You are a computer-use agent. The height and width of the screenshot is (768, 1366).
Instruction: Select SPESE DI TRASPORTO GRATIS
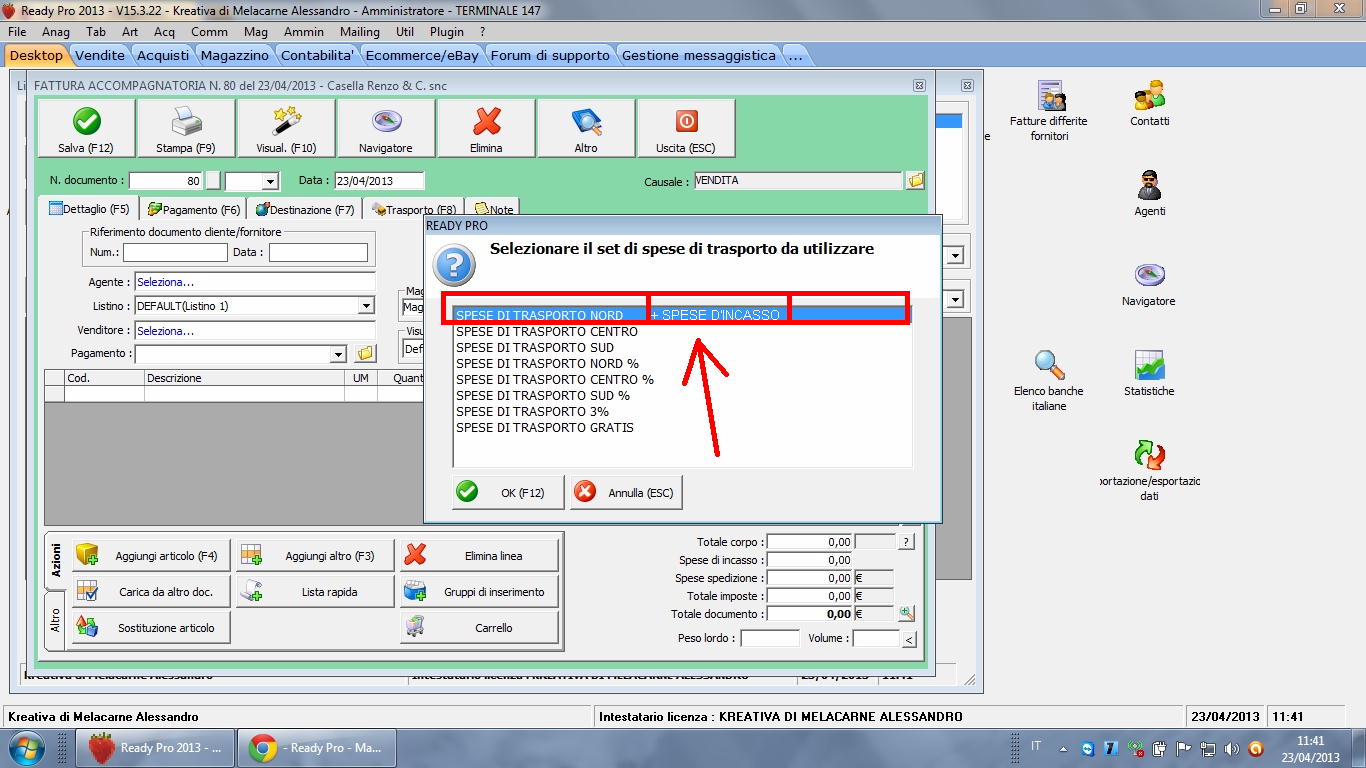click(x=682, y=427)
